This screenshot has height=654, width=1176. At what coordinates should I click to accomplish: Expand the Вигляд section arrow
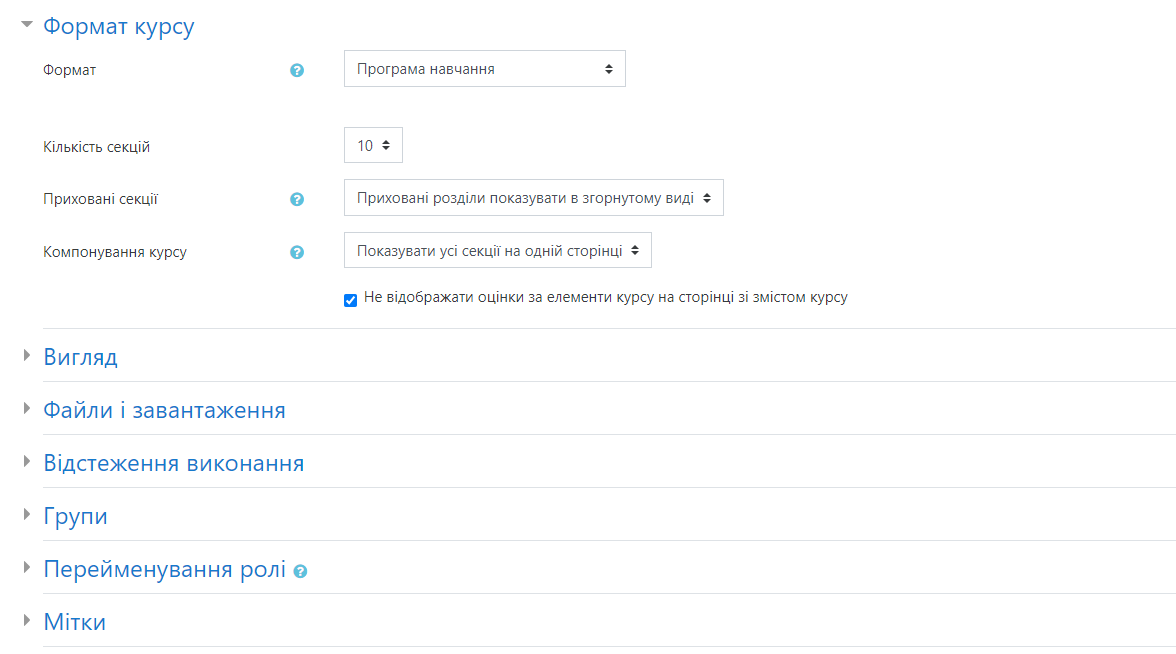[x=27, y=356]
